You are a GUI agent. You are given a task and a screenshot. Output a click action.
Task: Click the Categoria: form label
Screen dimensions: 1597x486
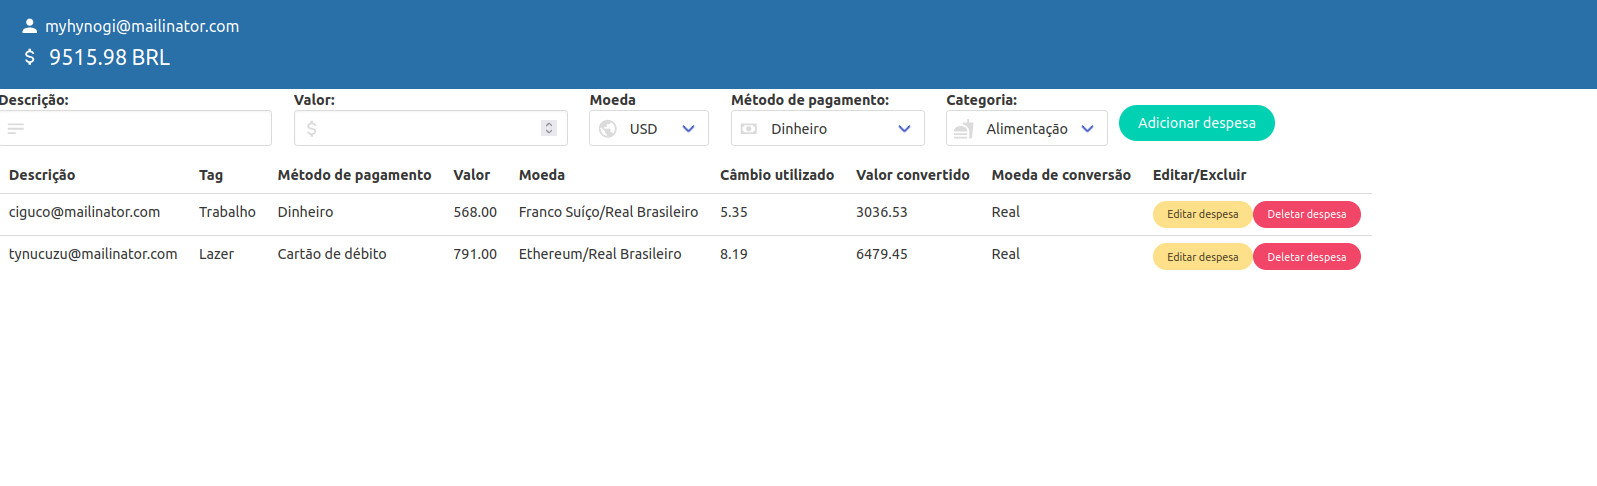click(x=982, y=100)
